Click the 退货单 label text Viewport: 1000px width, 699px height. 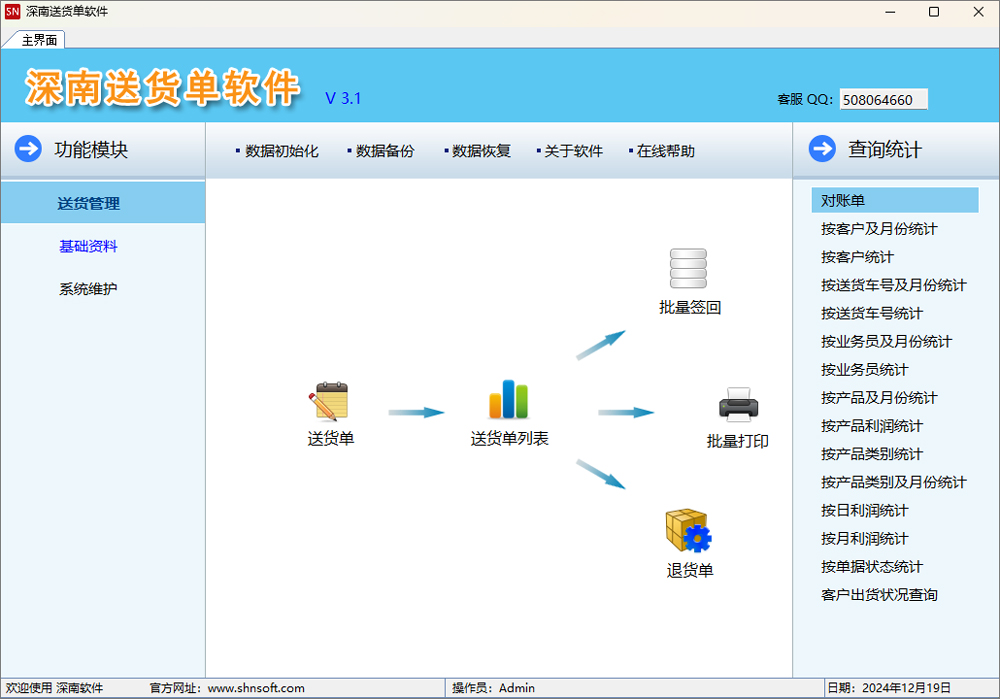[x=689, y=570]
